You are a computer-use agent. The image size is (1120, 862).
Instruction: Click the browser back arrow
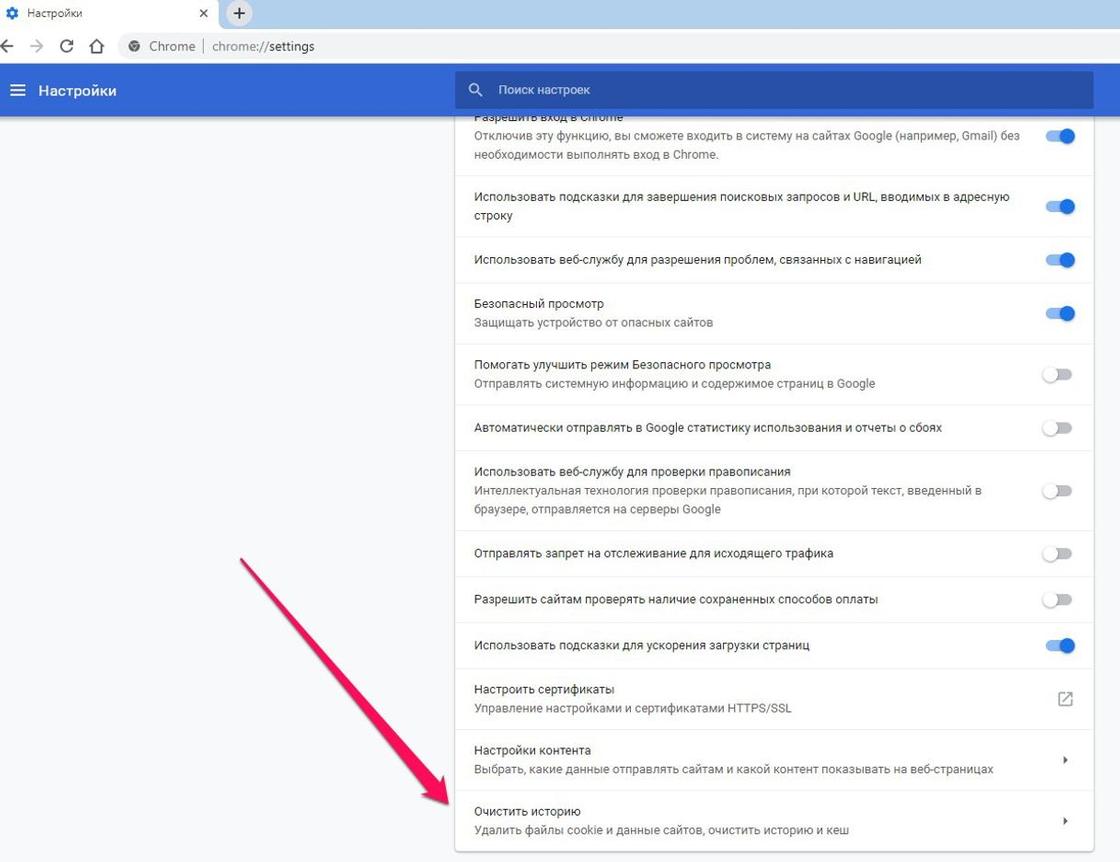click(x=7, y=46)
